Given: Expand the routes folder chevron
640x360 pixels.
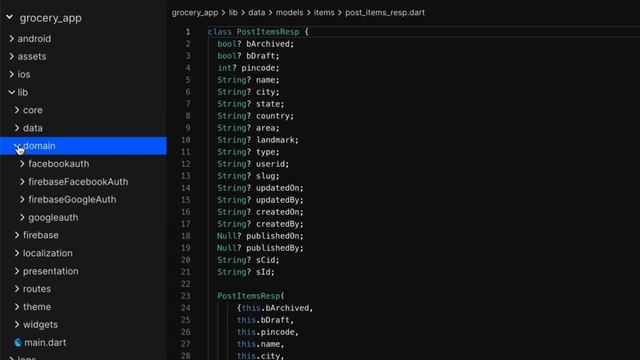Looking at the screenshot, I should [x=17, y=289].
